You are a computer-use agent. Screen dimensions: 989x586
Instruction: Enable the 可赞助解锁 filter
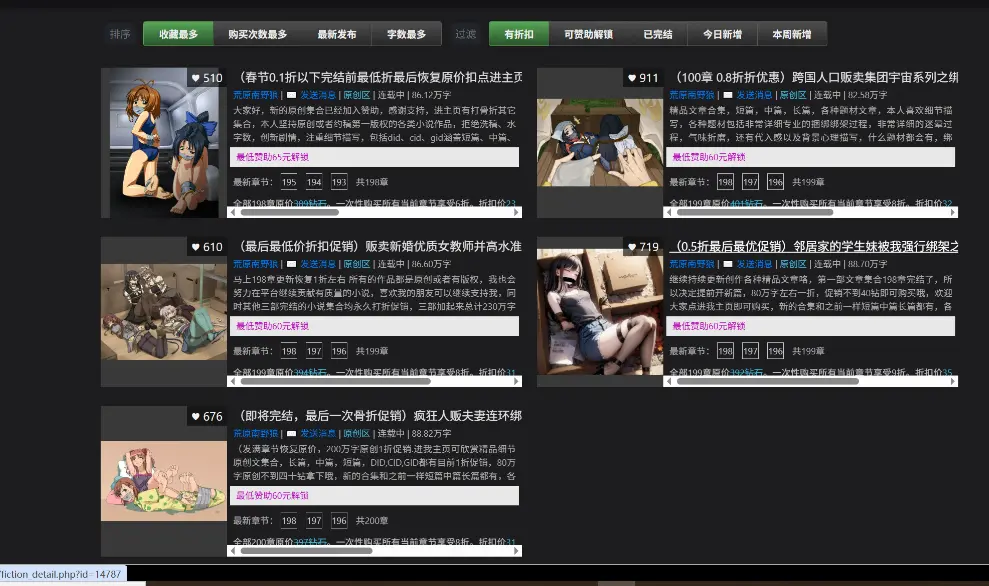click(588, 34)
